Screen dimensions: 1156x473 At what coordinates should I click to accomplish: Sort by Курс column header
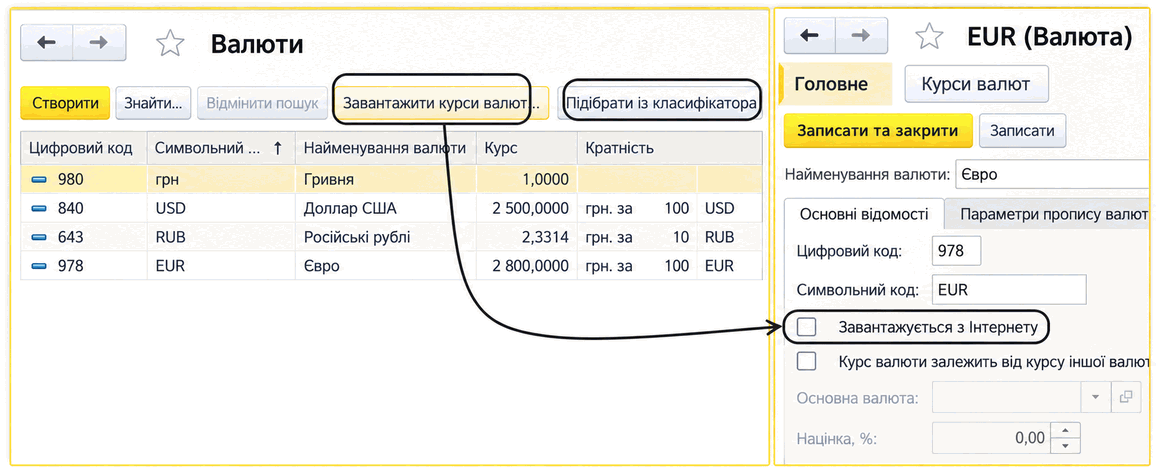(x=526, y=149)
